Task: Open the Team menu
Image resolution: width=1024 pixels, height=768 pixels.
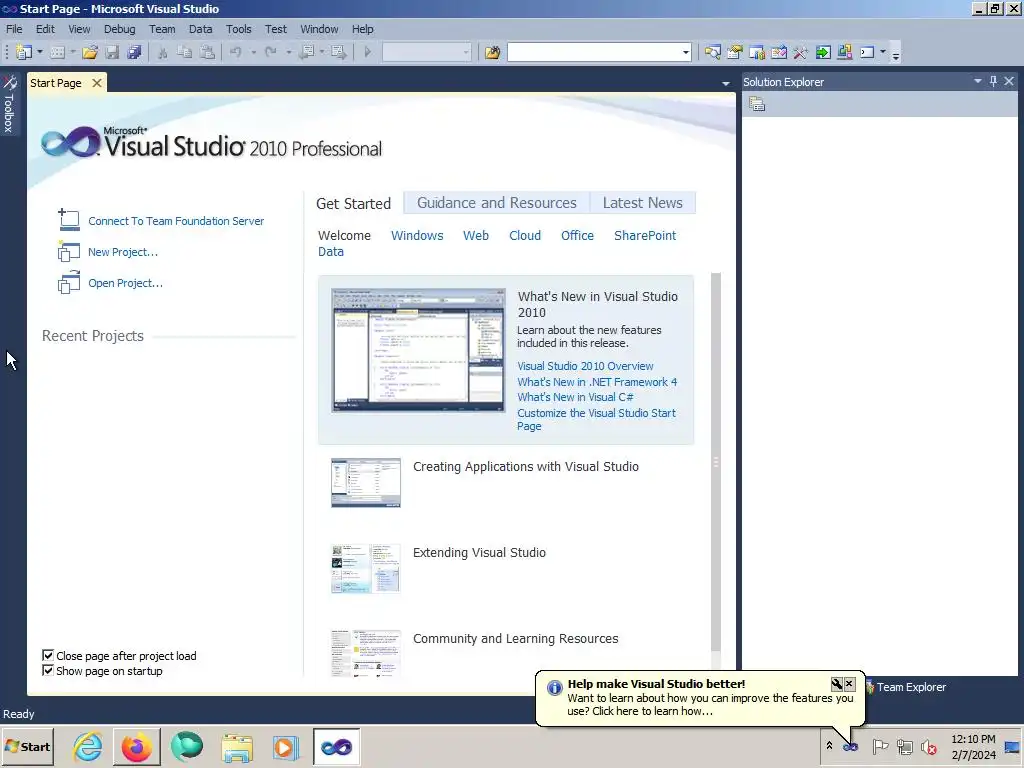Action: click(162, 29)
